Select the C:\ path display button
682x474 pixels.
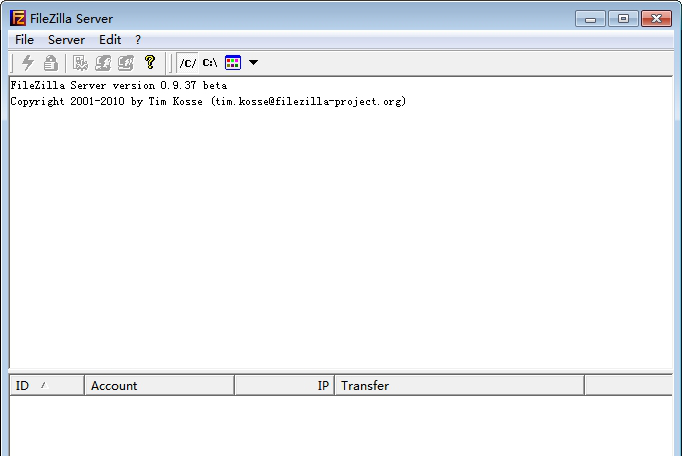(210, 63)
